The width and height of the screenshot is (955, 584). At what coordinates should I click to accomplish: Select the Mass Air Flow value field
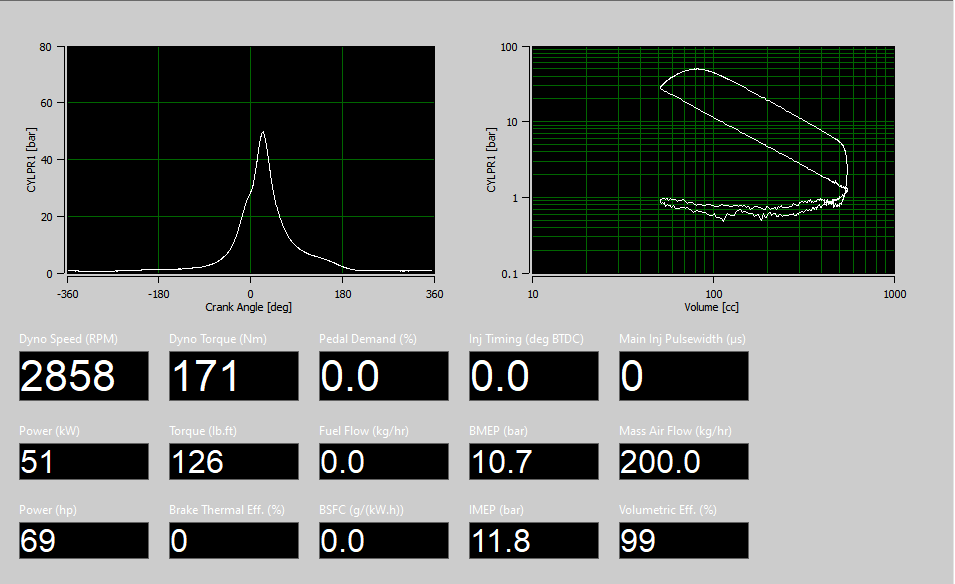(x=683, y=461)
